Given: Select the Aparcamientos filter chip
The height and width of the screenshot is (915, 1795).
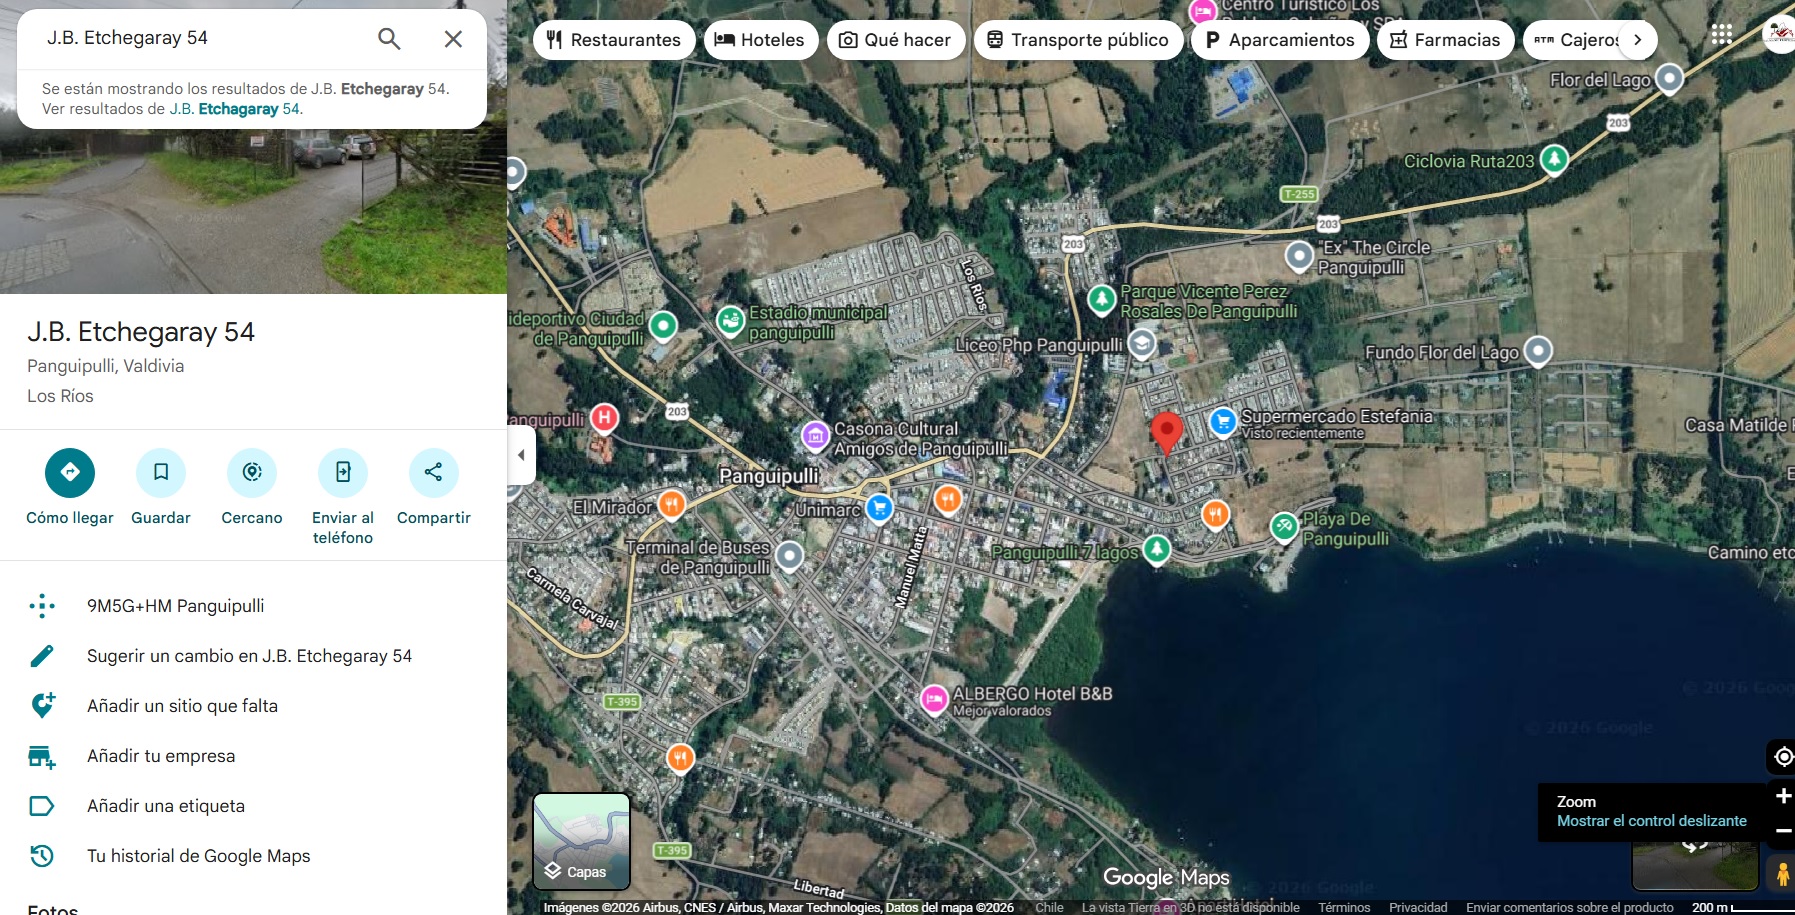Looking at the screenshot, I should pyautogui.click(x=1280, y=40).
